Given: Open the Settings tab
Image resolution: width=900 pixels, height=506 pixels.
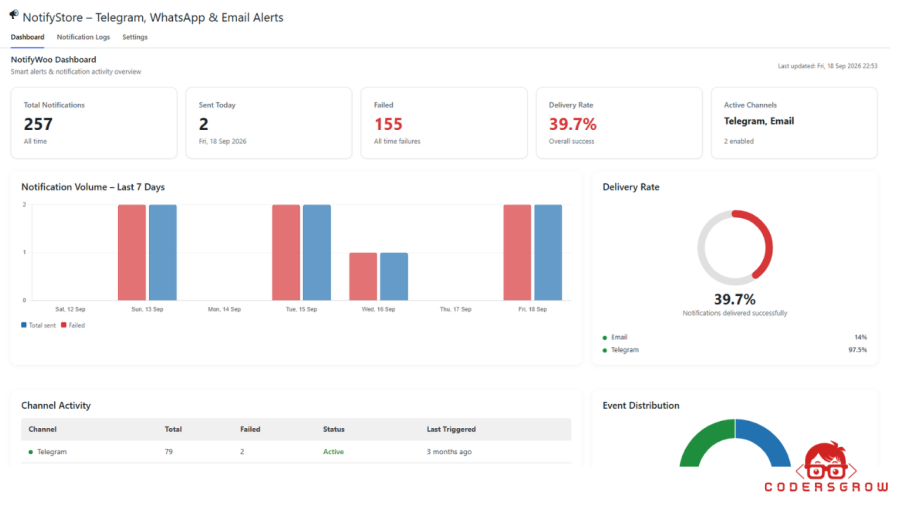Looking at the screenshot, I should pos(135,37).
